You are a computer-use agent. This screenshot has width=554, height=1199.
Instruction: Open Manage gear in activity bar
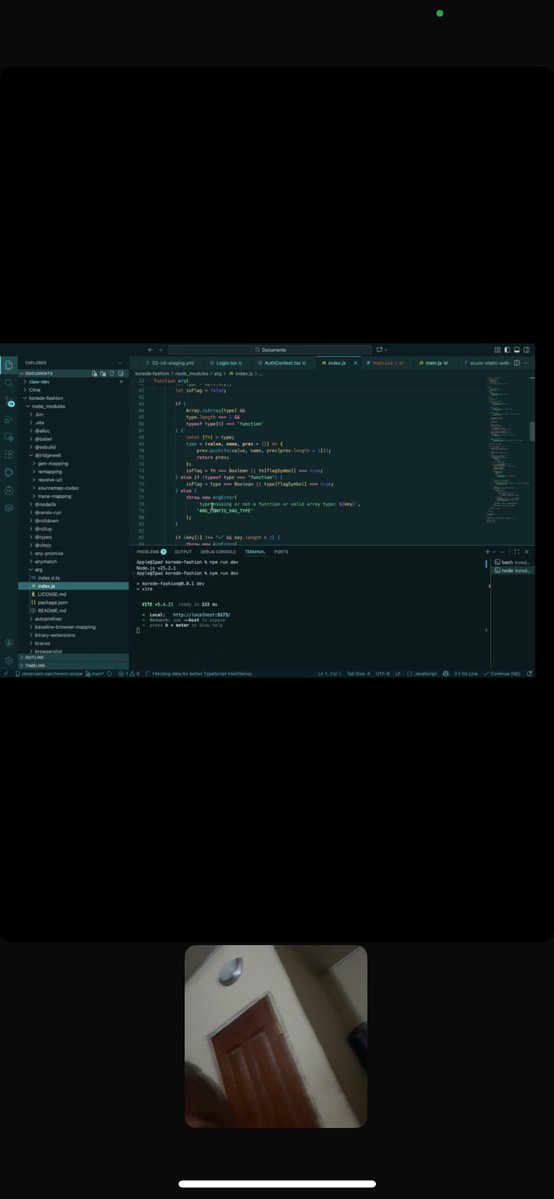tap(9, 660)
